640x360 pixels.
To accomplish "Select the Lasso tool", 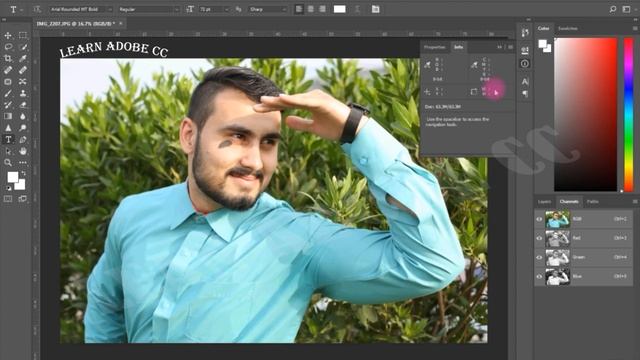I will click(8, 47).
